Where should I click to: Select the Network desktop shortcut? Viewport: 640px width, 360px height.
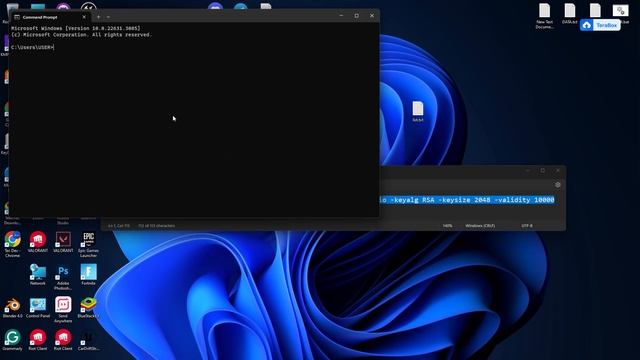[x=38, y=274]
